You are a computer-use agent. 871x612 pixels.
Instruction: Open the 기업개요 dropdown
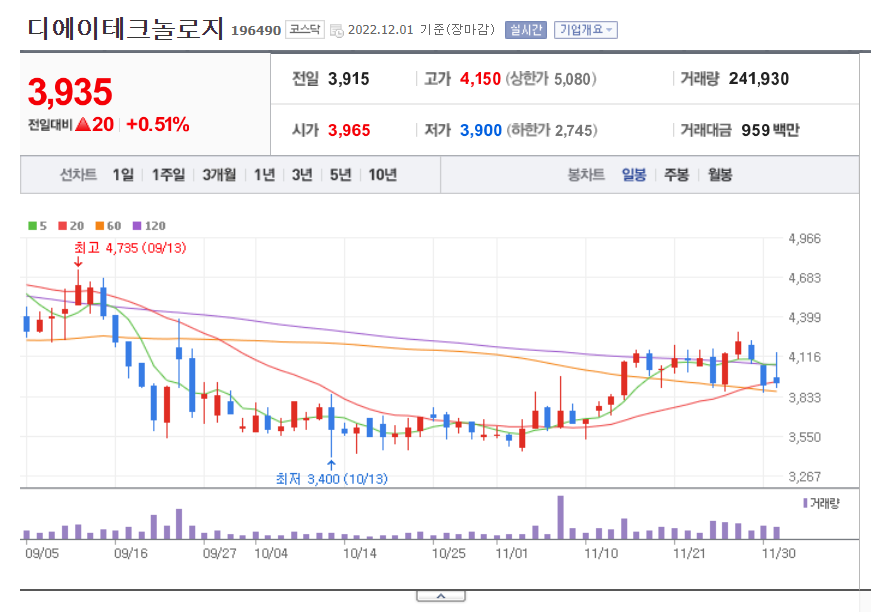click(x=585, y=30)
